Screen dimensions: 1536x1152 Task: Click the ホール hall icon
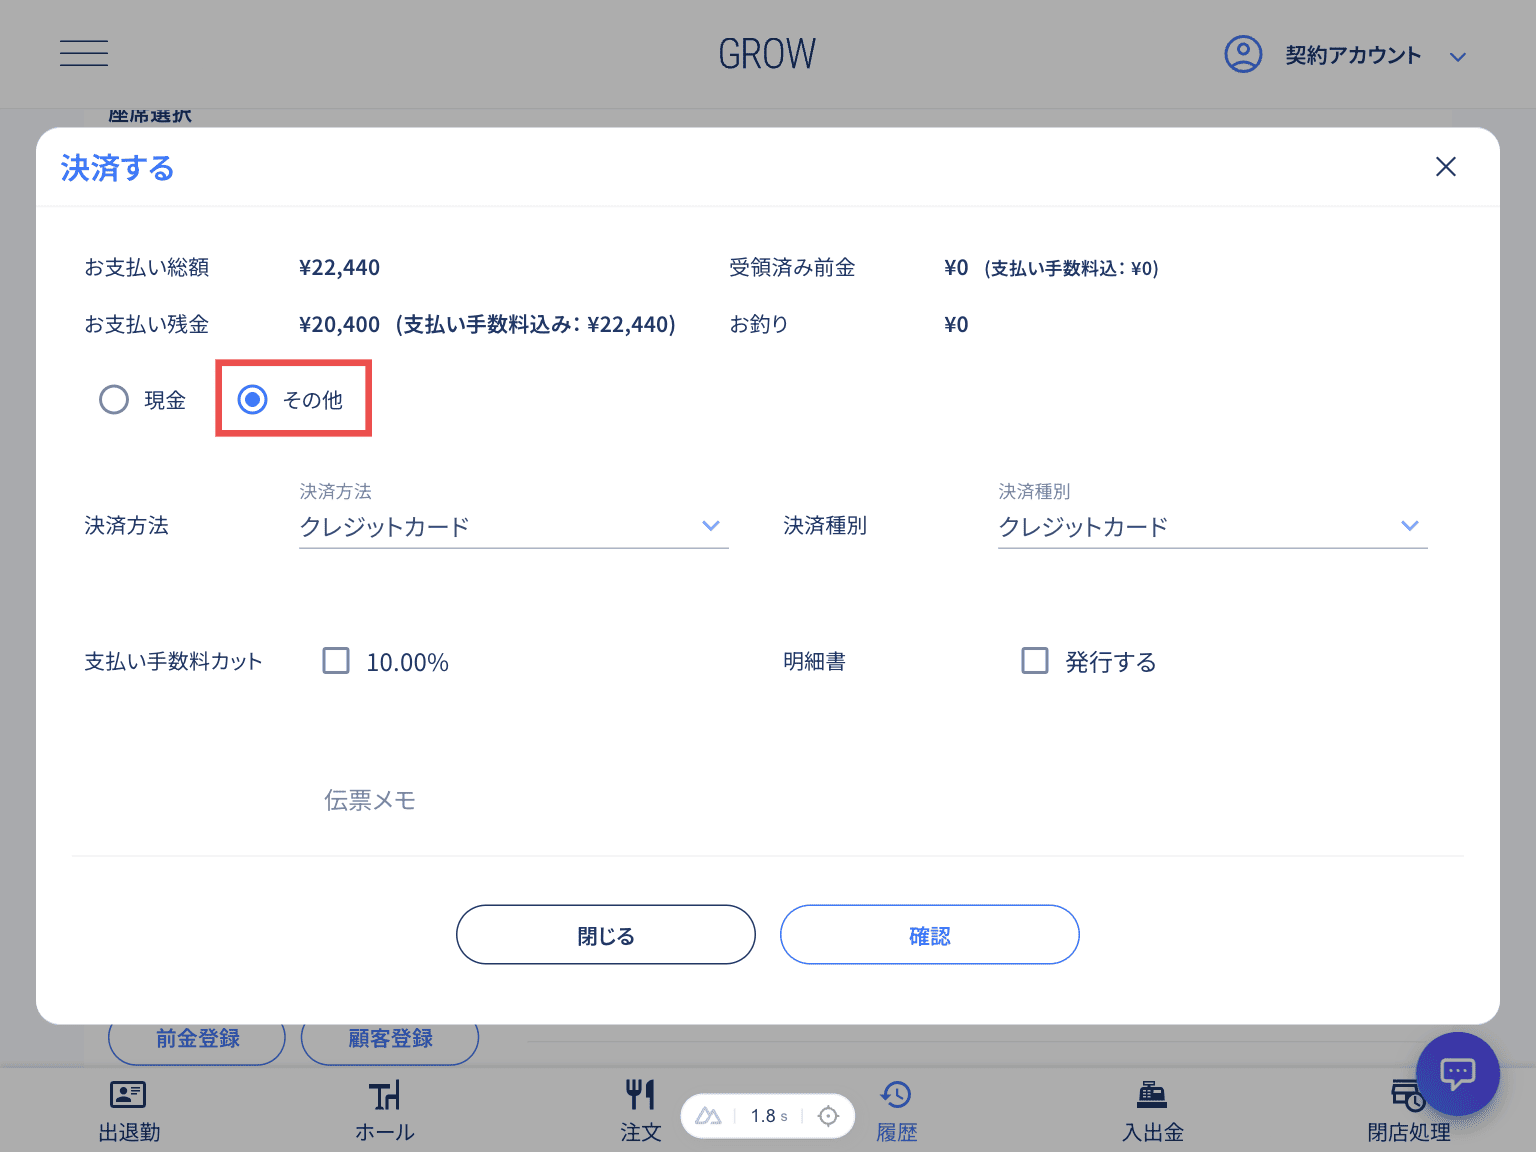point(385,1096)
